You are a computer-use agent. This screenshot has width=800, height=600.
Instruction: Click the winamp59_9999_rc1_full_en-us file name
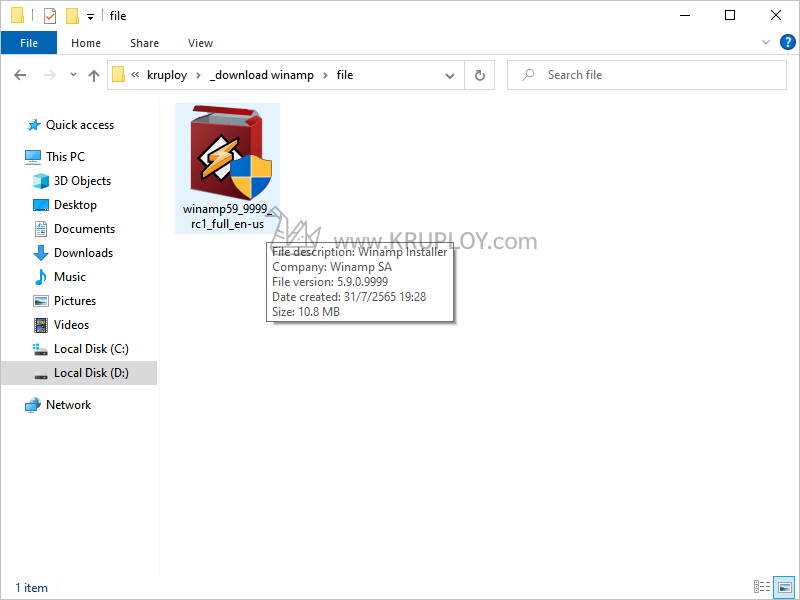coord(227,216)
